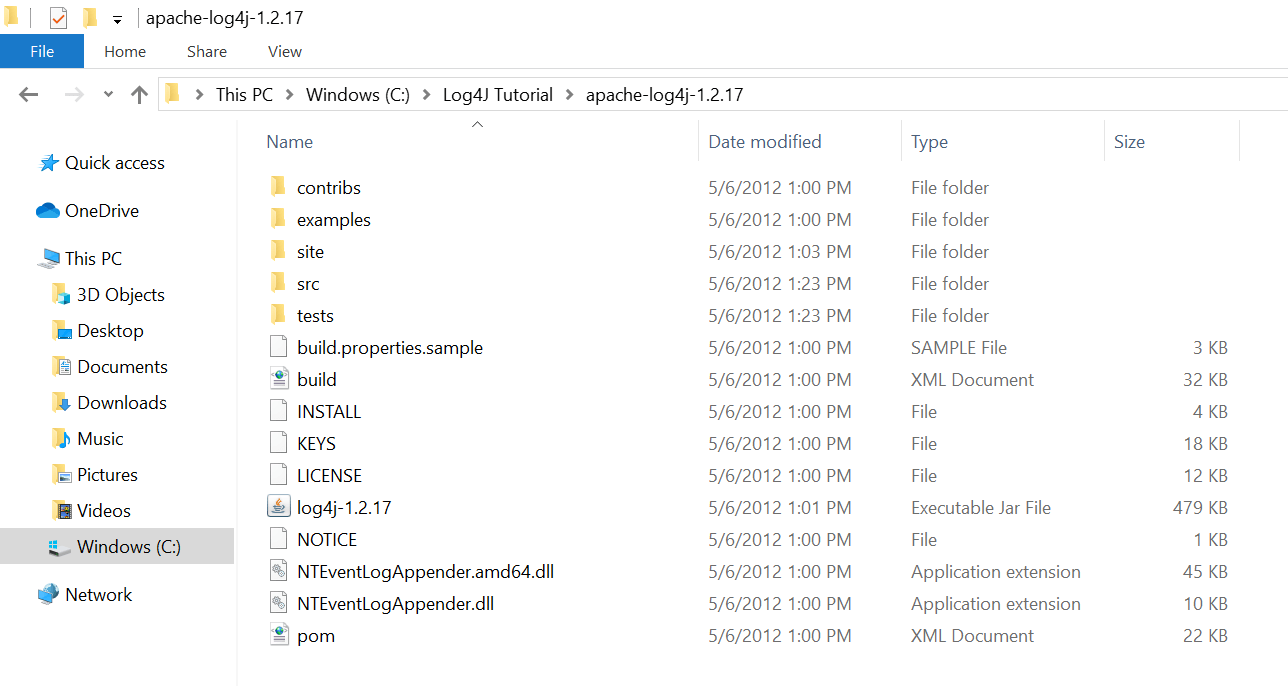1288x686 pixels.
Task: Go up one folder level arrow
Action: point(139,95)
